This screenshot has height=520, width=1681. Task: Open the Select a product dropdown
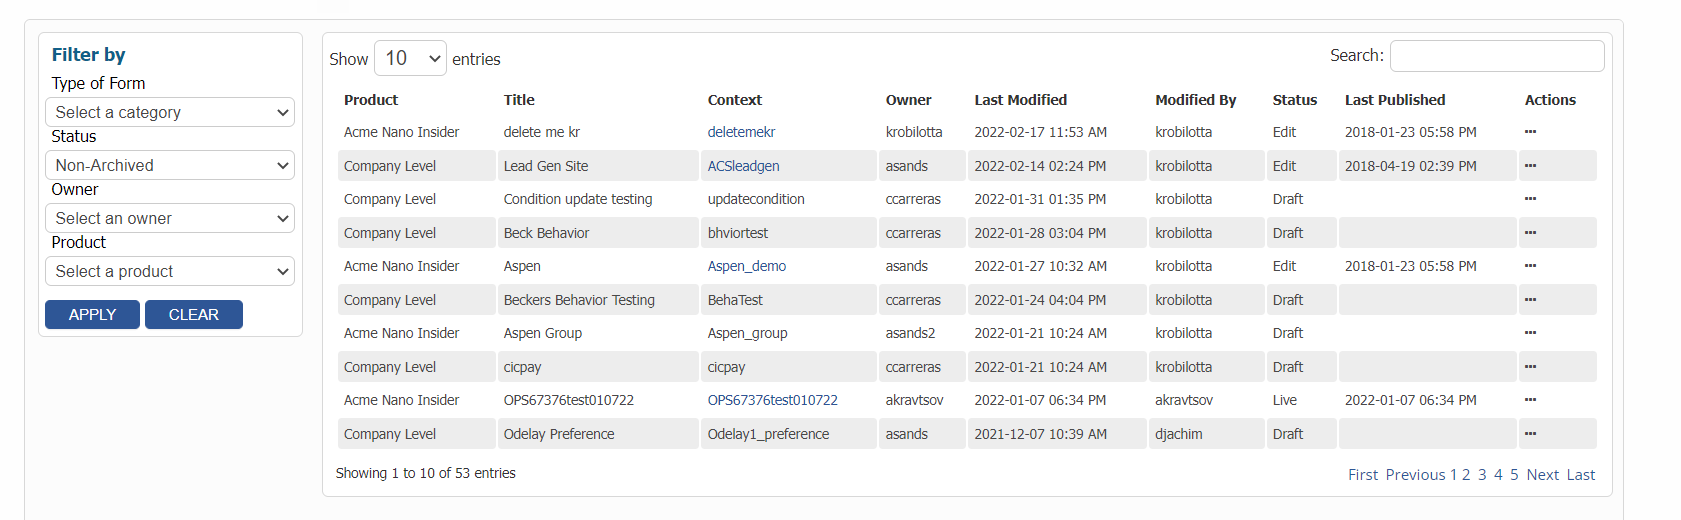[170, 271]
